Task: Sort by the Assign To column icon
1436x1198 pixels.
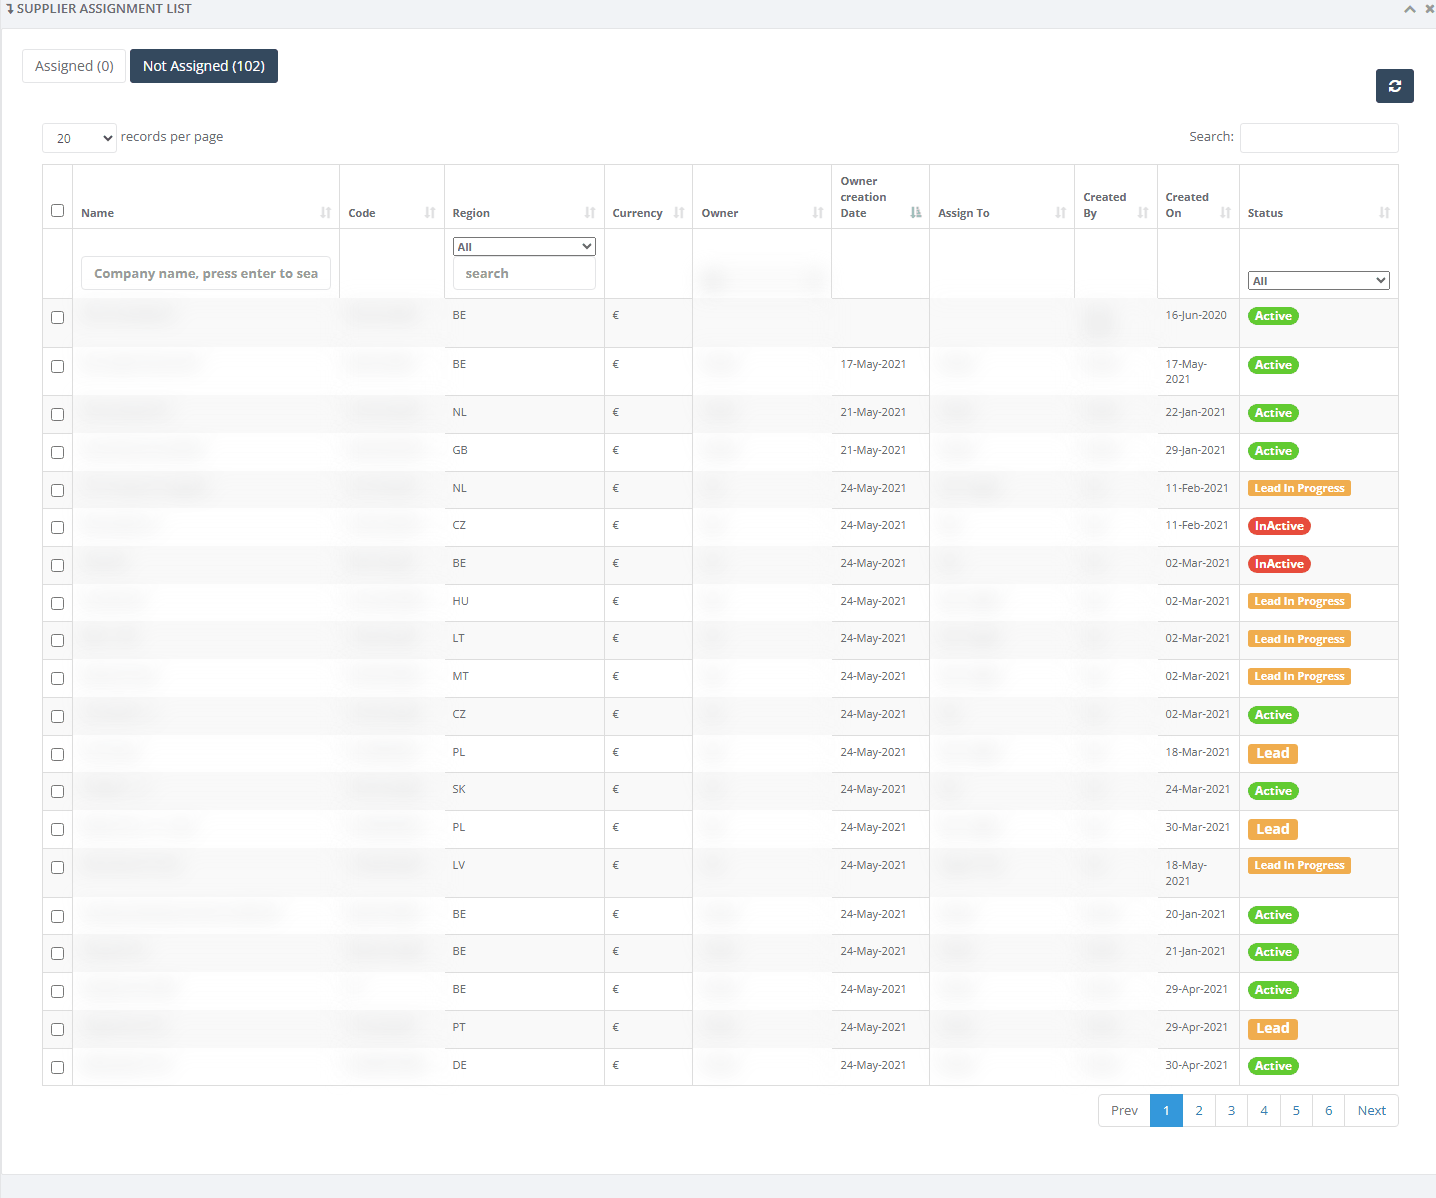Action: [1060, 213]
